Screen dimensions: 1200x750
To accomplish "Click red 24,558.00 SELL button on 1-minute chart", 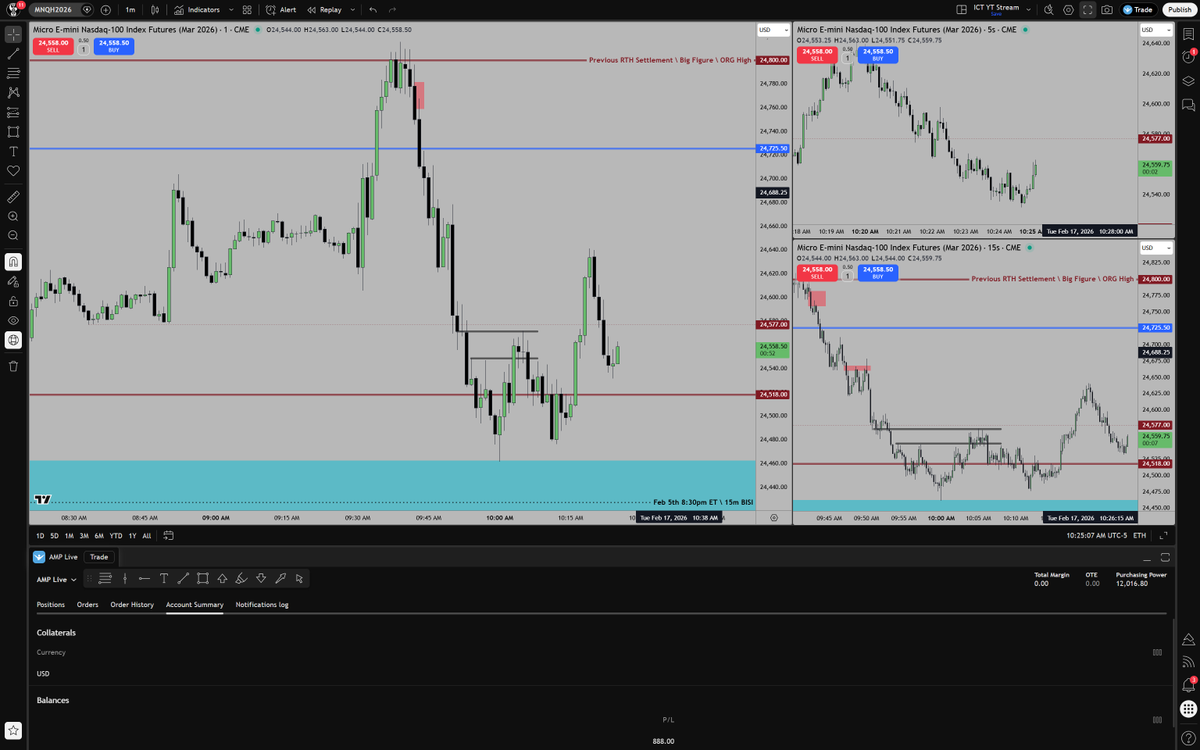I will click(54, 46).
